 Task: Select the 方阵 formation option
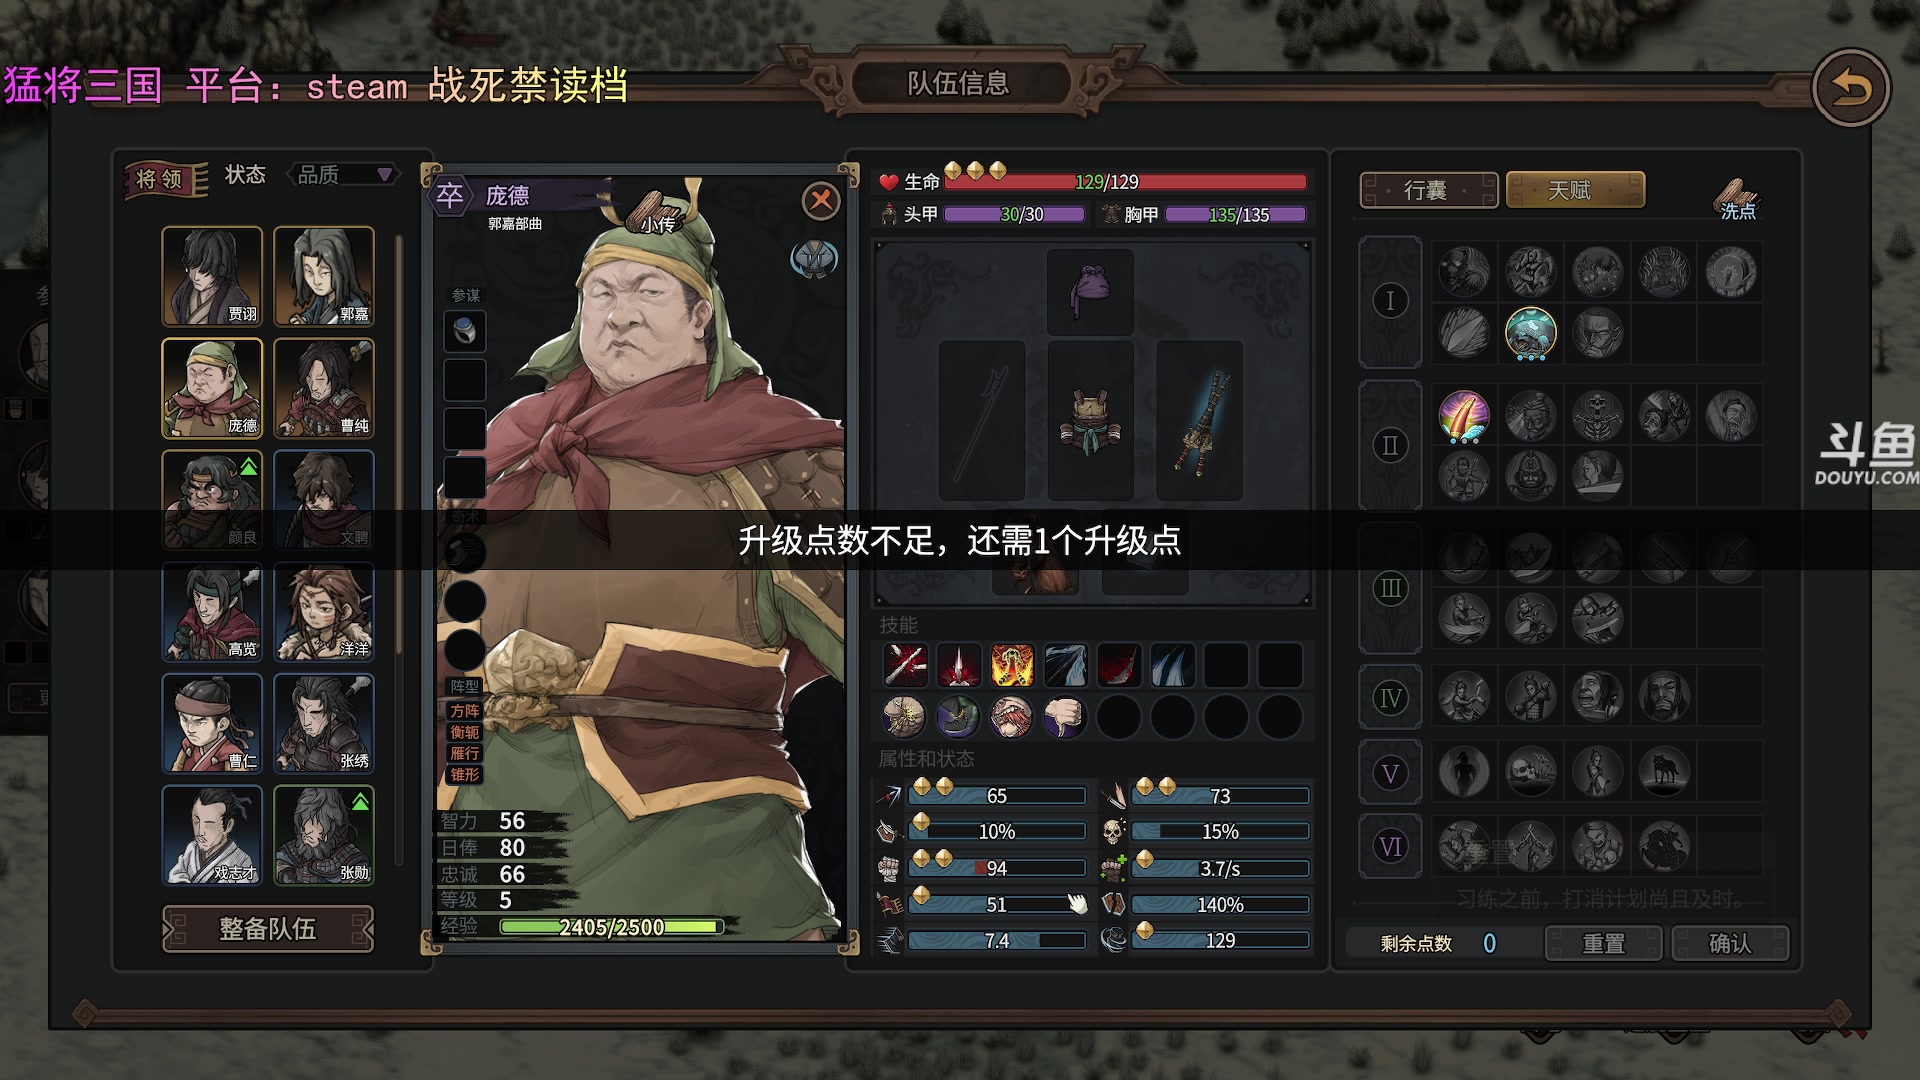[x=465, y=710]
